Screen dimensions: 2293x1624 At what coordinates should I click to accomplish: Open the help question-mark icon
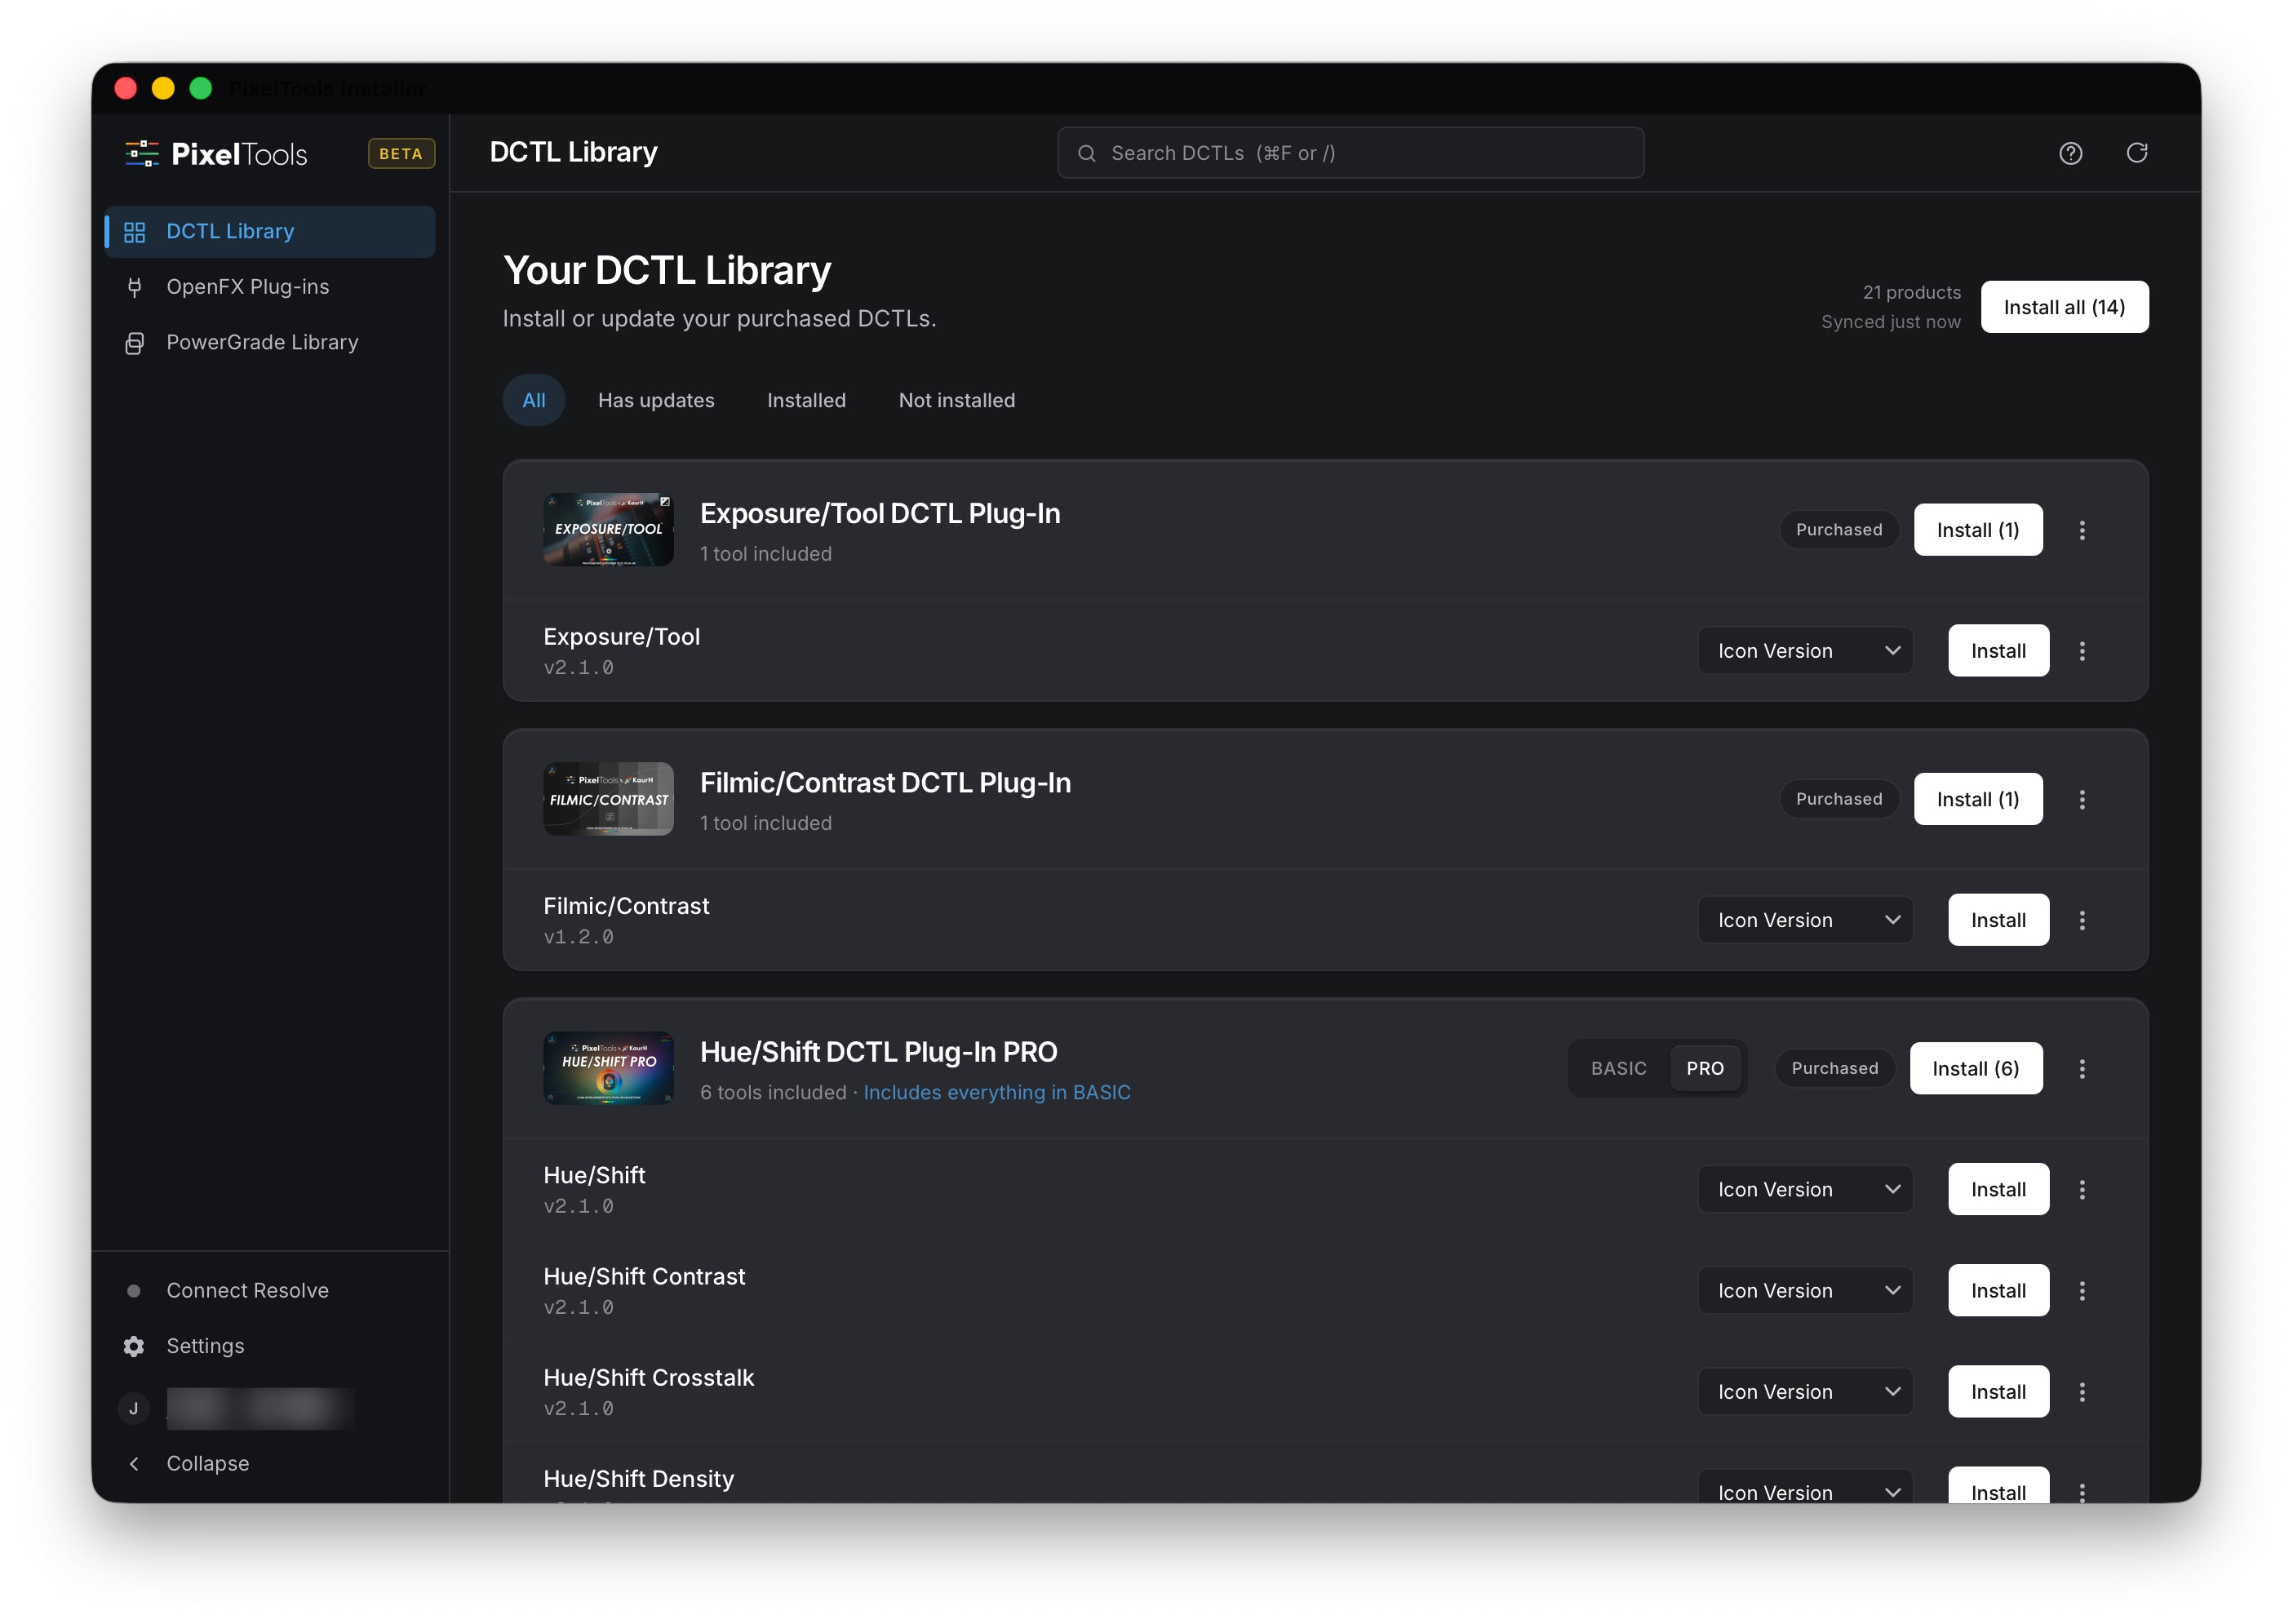2070,153
